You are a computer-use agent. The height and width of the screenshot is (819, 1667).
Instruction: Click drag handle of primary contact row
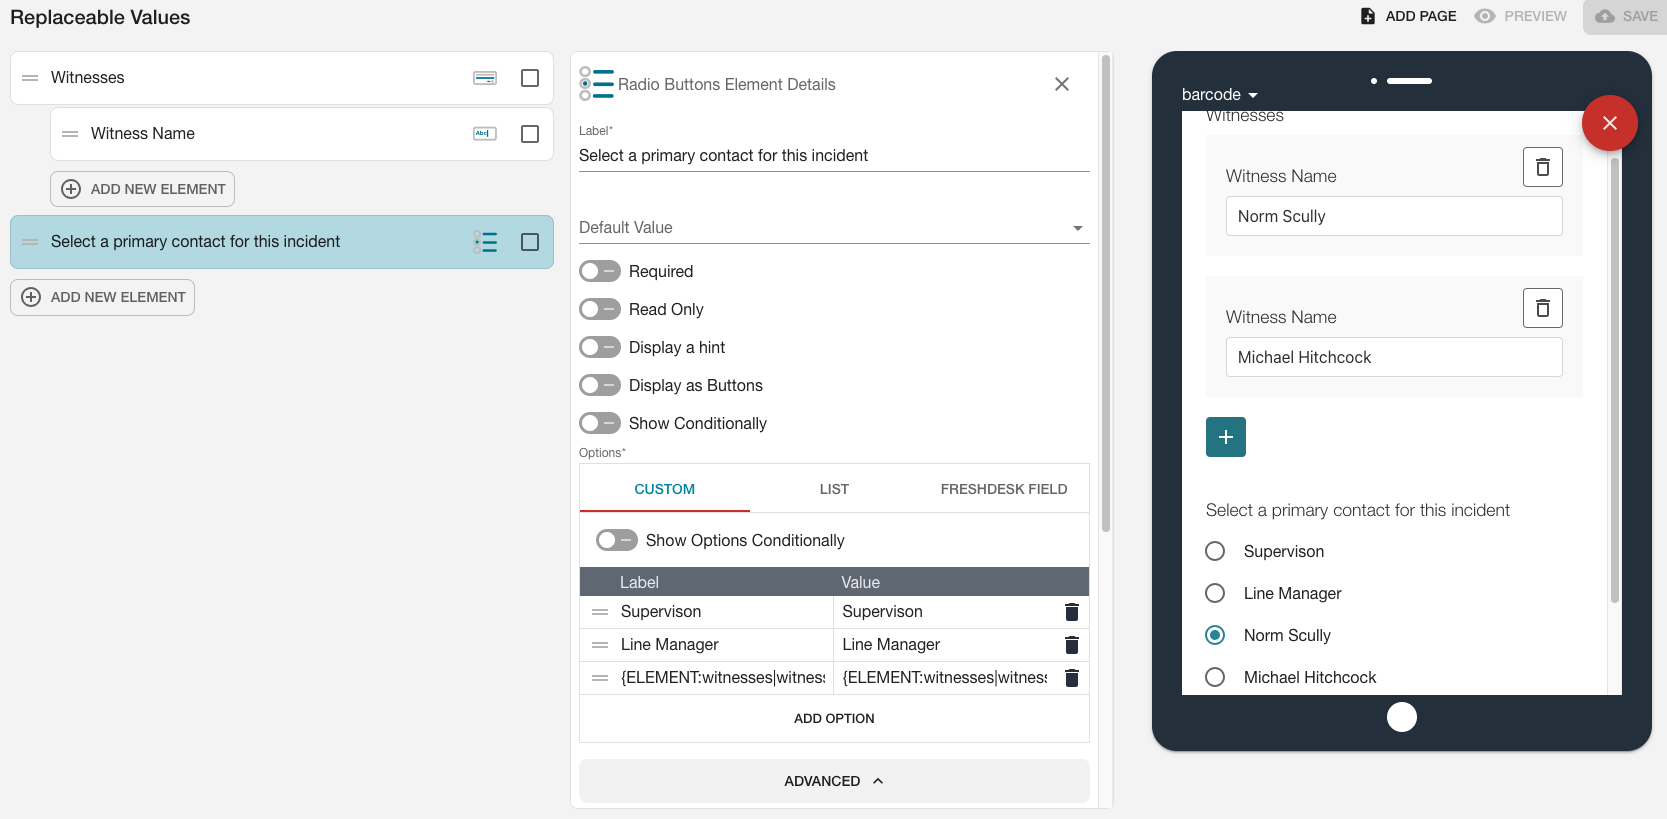tap(30, 242)
